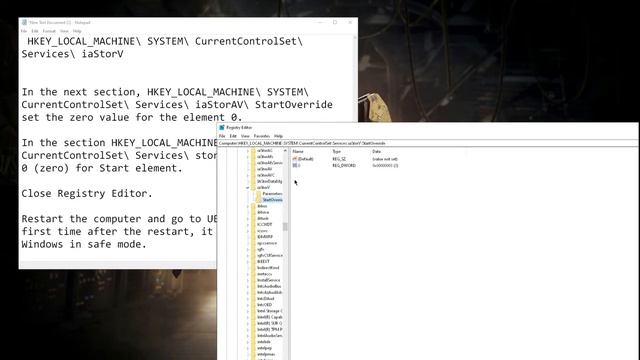Expand the intelpep key arrow
The width and height of the screenshot is (640, 360).
tap(248, 348)
